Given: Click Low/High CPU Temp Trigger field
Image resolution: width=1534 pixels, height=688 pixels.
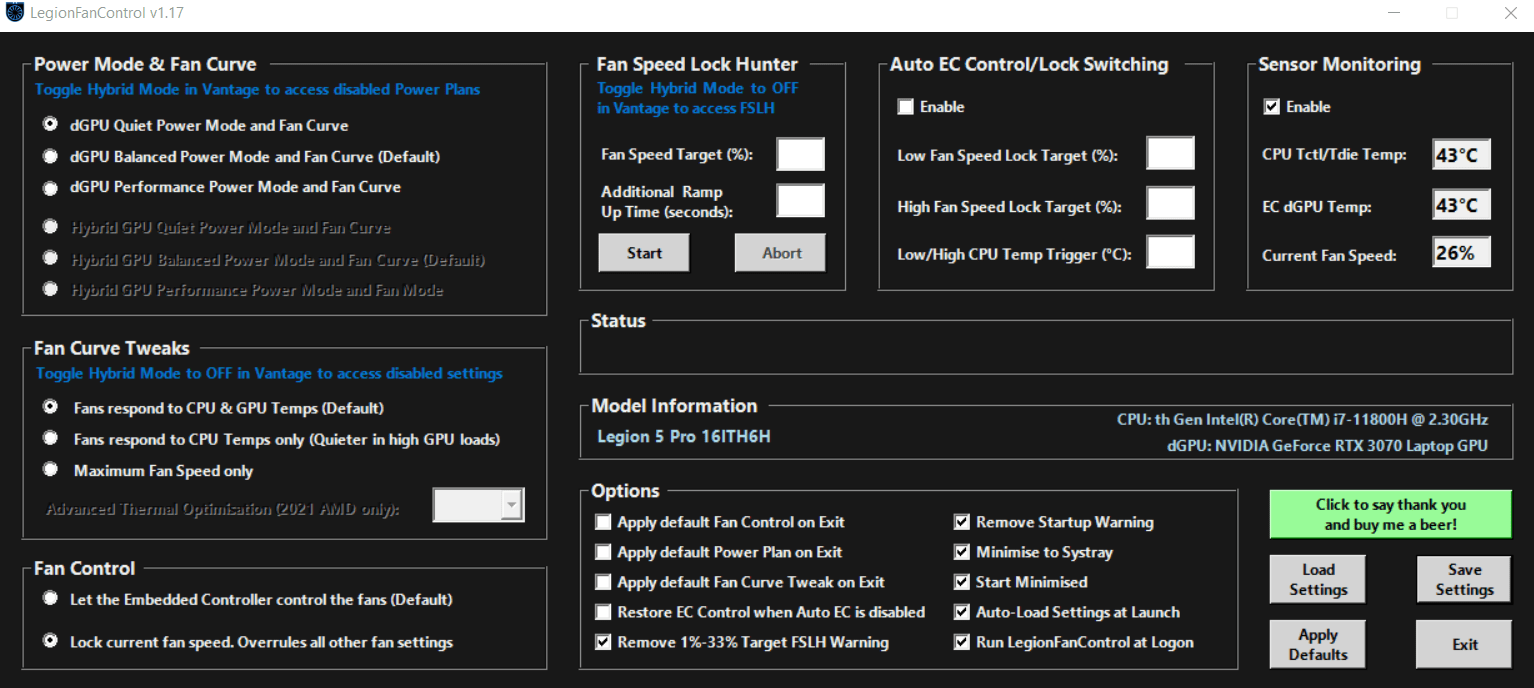Looking at the screenshot, I should point(1170,252).
